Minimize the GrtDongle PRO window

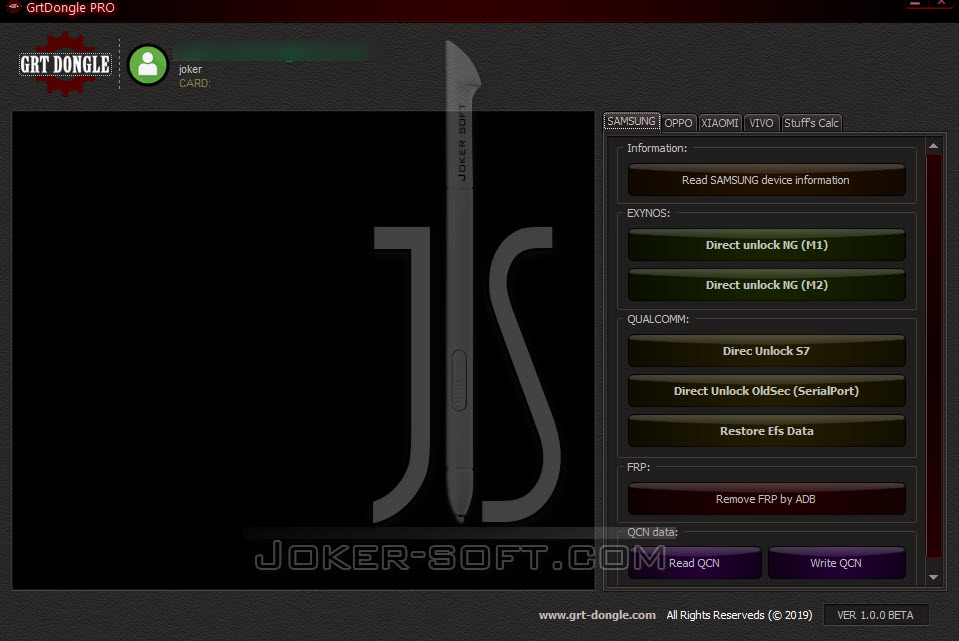tap(916, 4)
